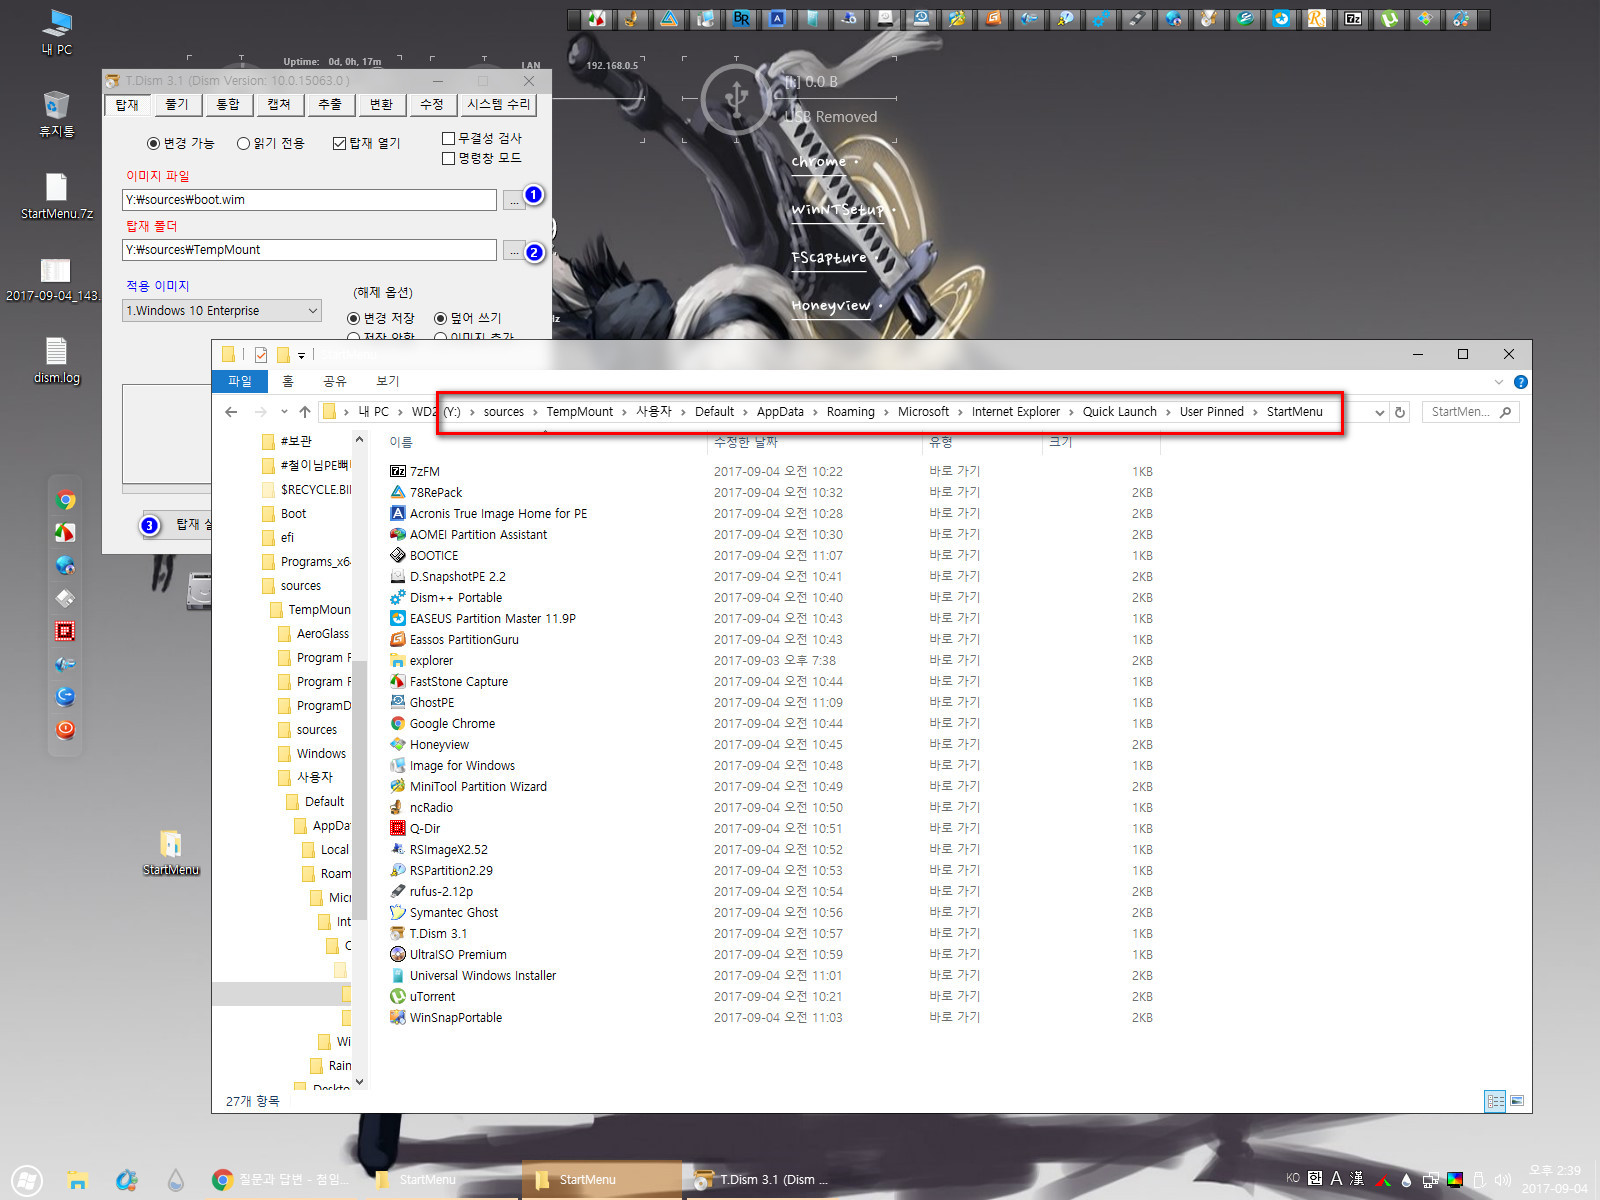Switch to Chrome window on taskbar
The image size is (1600, 1200).
(281, 1180)
